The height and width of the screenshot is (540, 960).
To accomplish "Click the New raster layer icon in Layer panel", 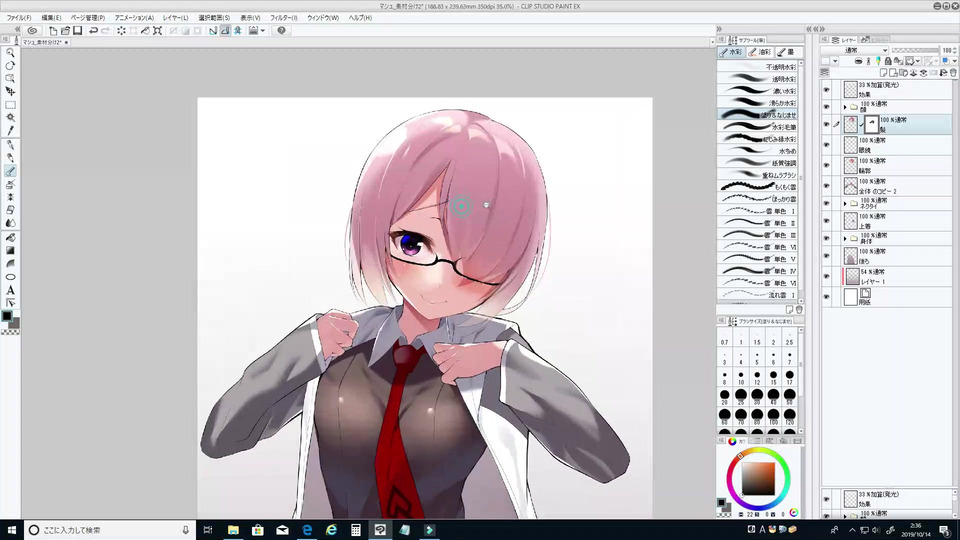I will (883, 73).
